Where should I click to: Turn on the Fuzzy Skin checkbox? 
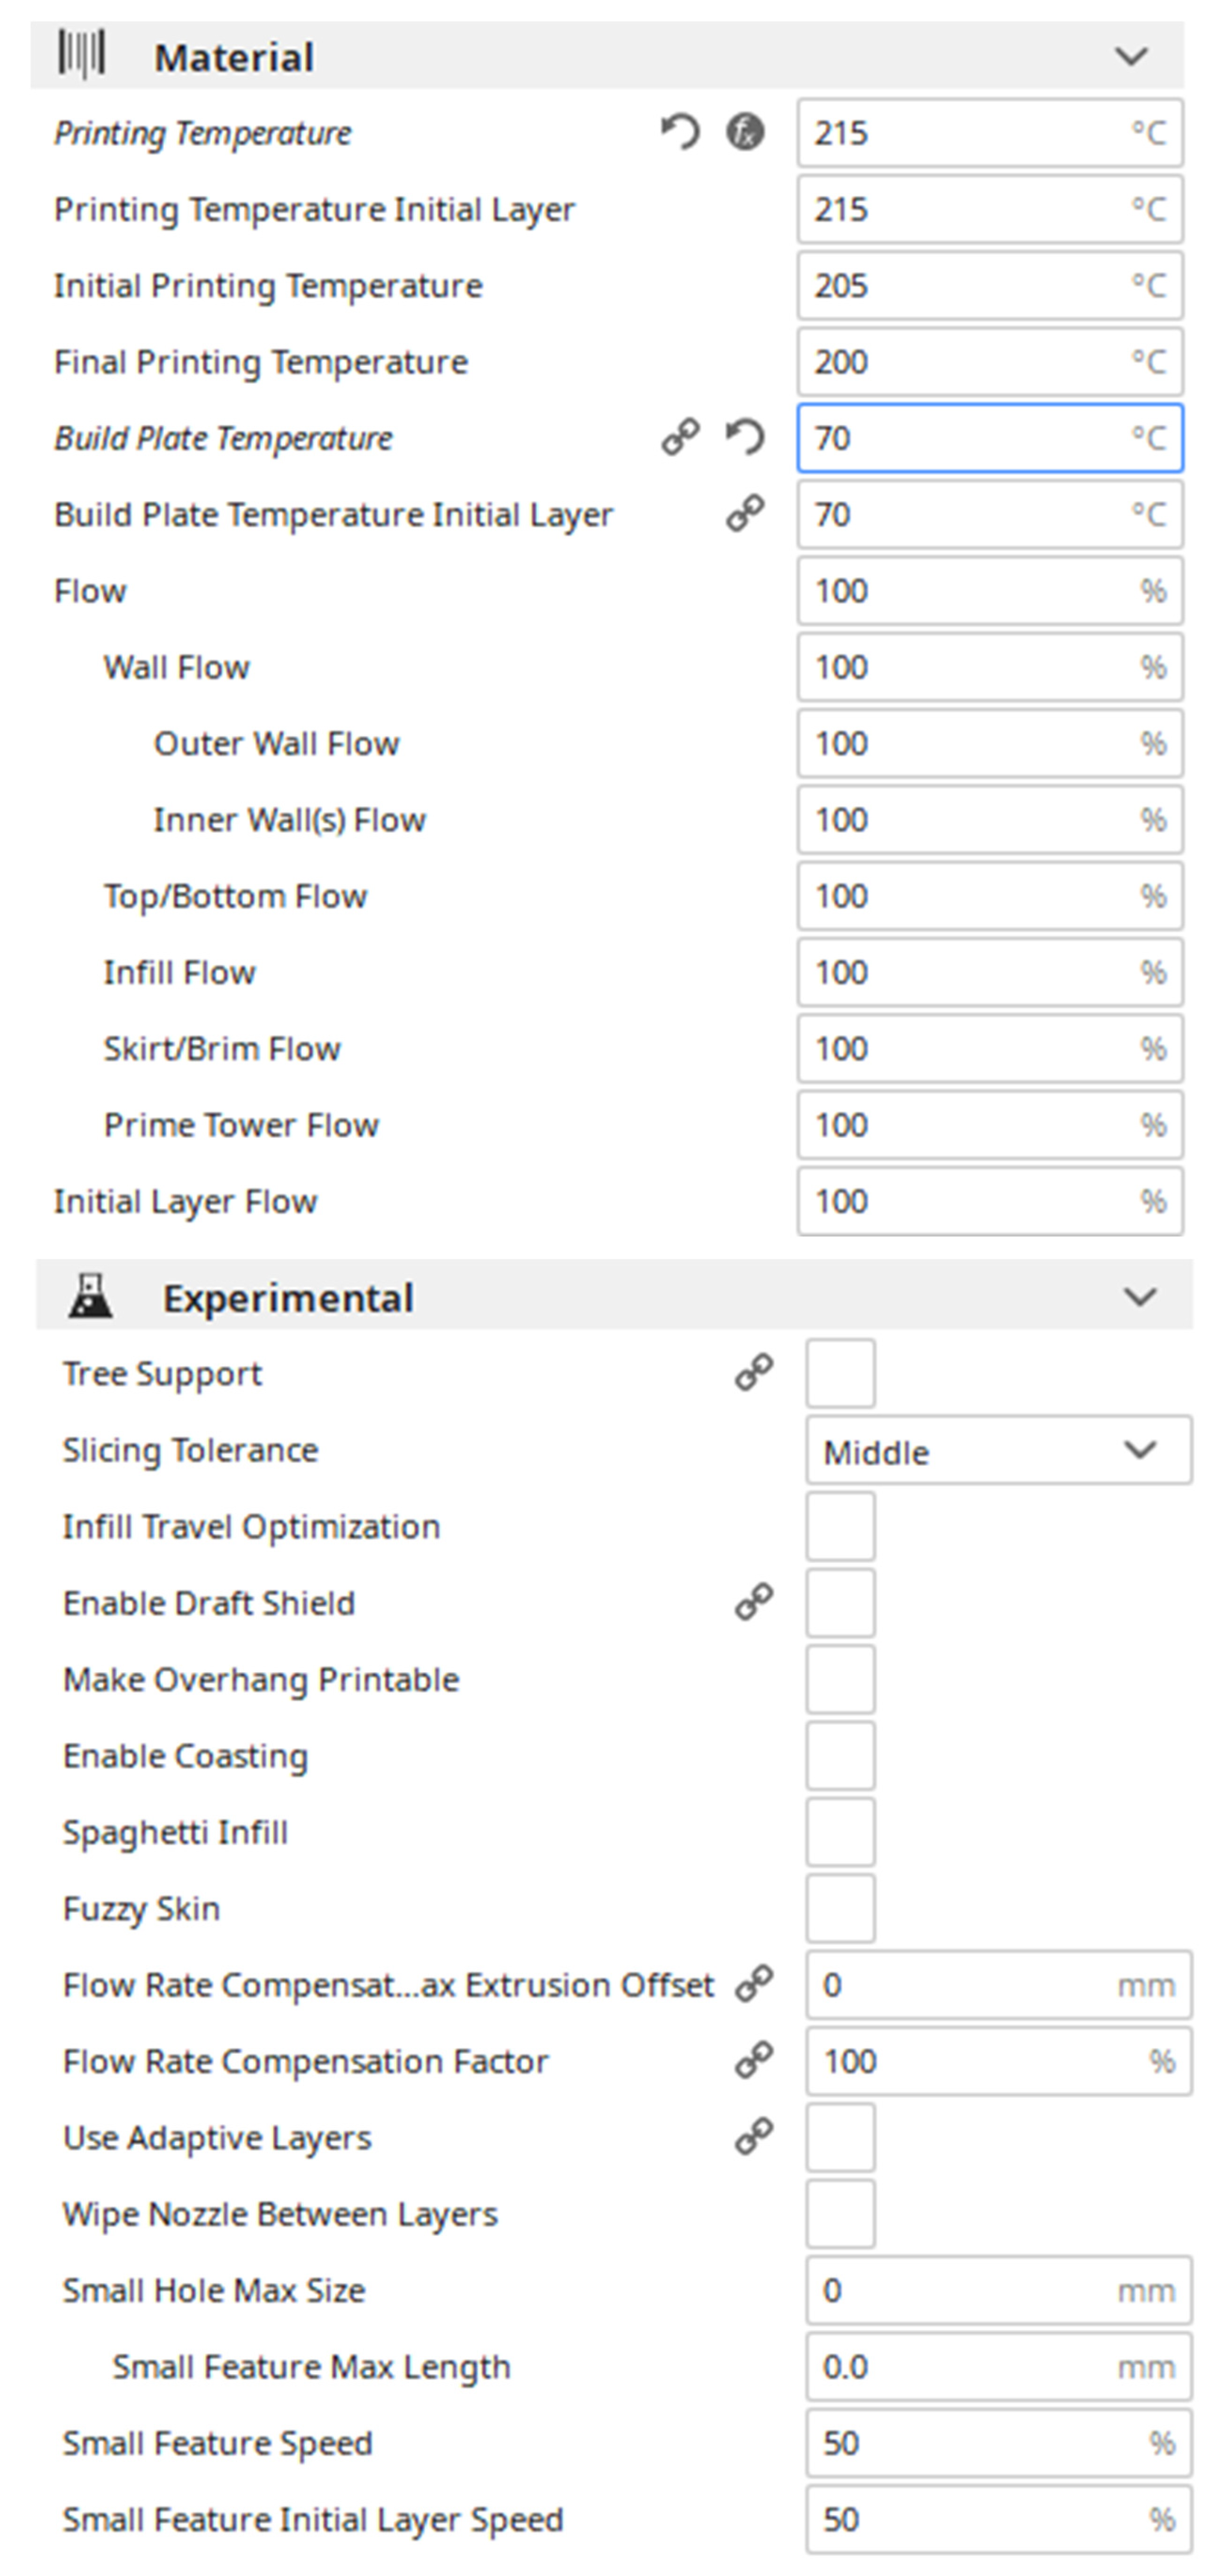coord(840,1908)
